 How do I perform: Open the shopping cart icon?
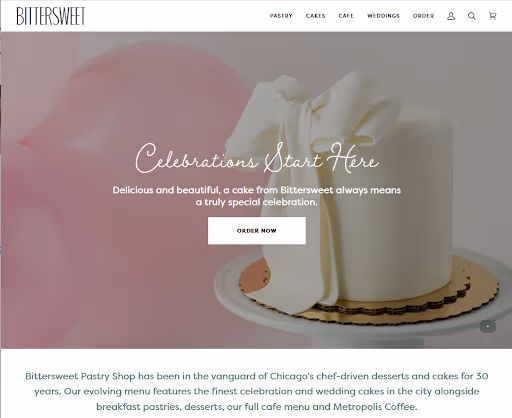(492, 16)
